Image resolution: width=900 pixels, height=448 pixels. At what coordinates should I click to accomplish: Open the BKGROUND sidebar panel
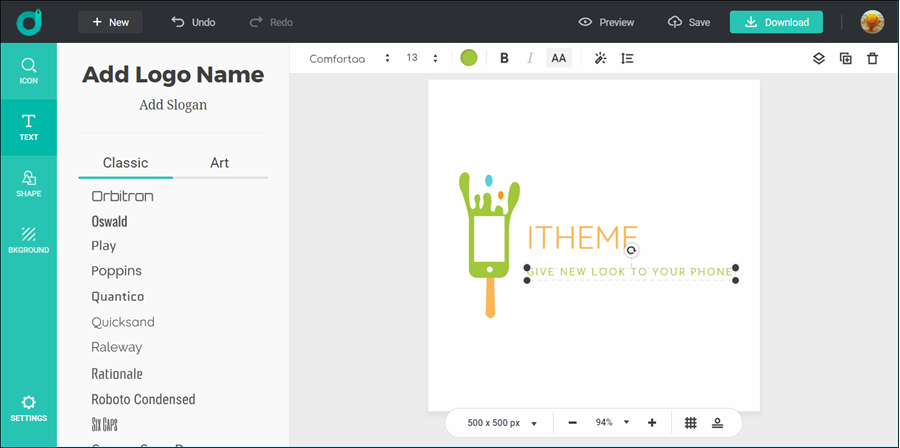[29, 240]
